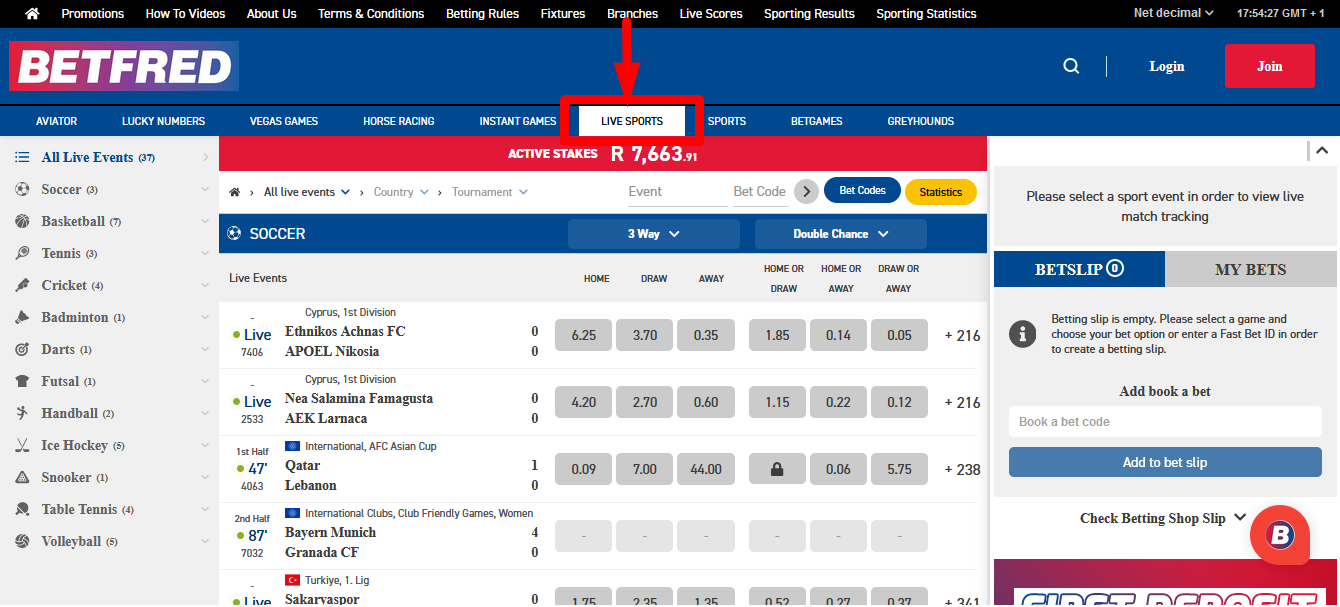This screenshot has width=1340, height=607.
Task: Open the Horse Racing tab
Action: click(x=399, y=121)
